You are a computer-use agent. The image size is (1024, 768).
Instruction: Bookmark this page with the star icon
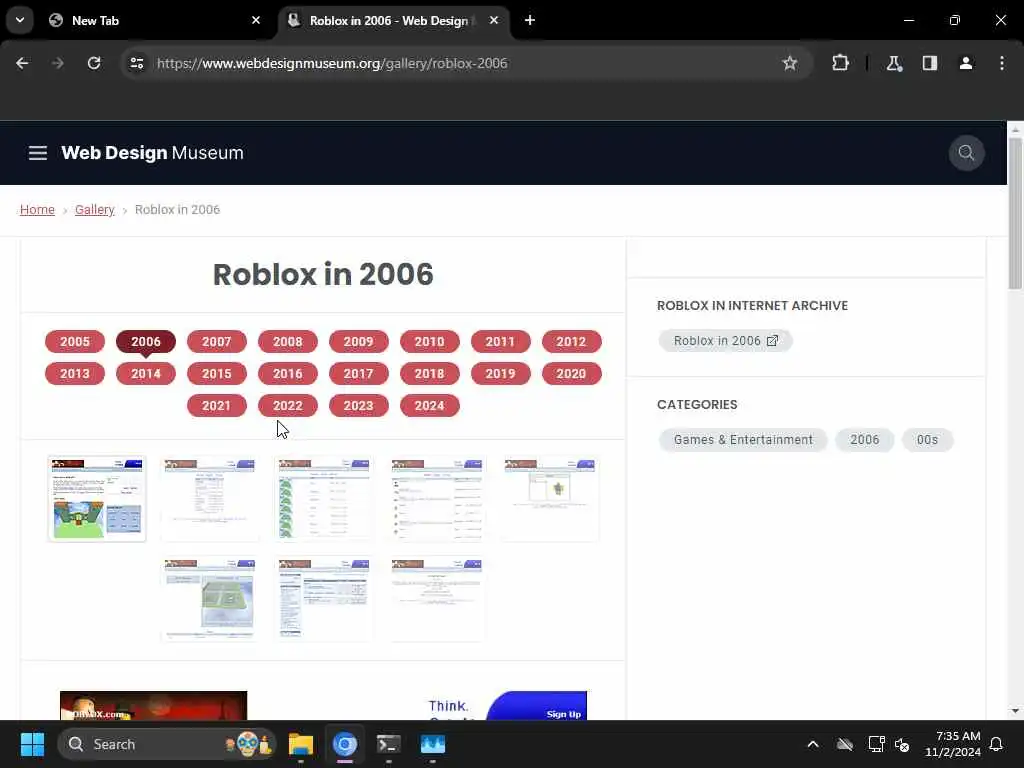tap(790, 63)
